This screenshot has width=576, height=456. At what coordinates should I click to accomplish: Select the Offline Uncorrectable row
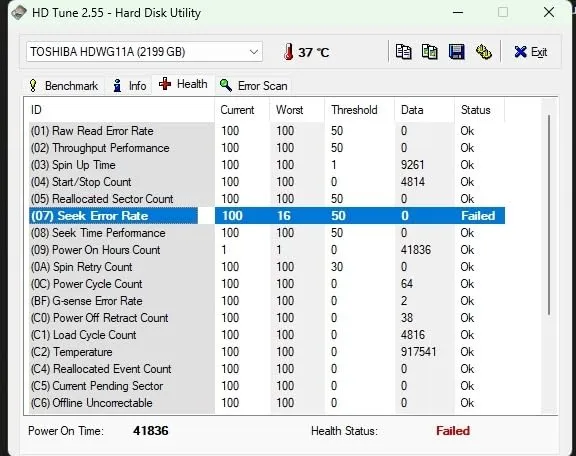click(x=267, y=403)
